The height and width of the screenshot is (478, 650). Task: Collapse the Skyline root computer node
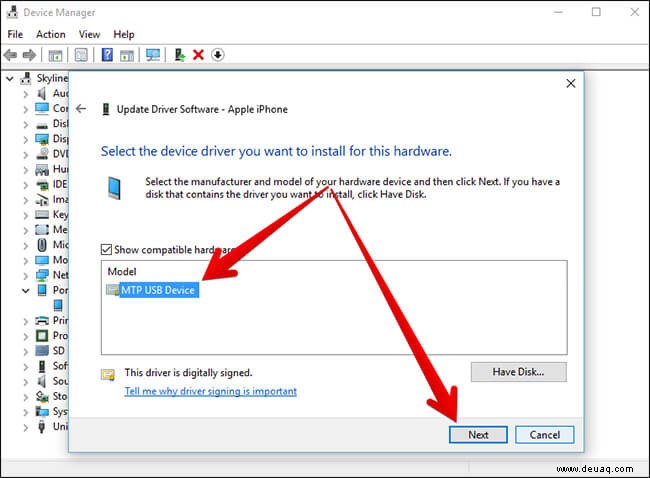[x=10, y=78]
